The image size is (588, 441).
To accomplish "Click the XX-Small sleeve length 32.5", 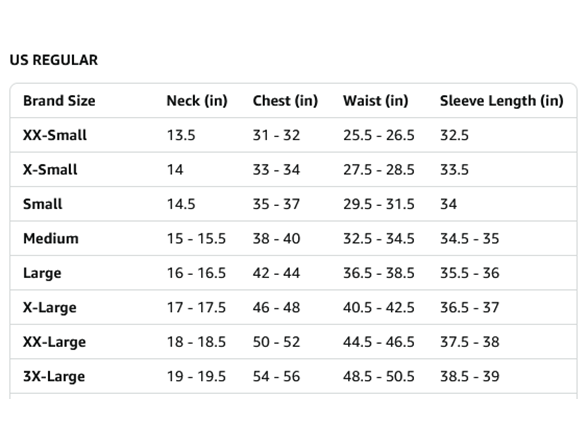I will click(x=454, y=135).
